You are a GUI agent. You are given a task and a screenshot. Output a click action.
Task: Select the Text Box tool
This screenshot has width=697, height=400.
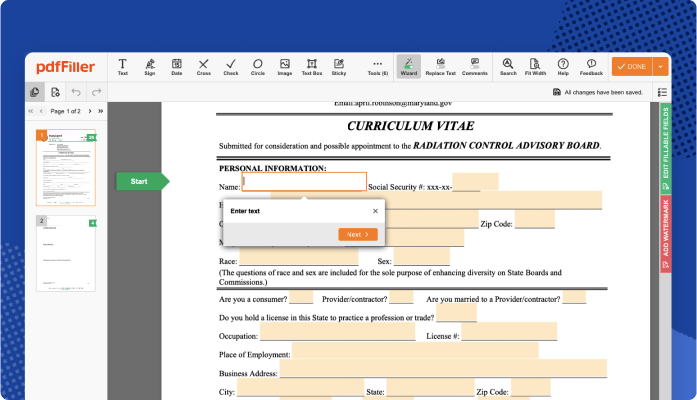pos(312,67)
